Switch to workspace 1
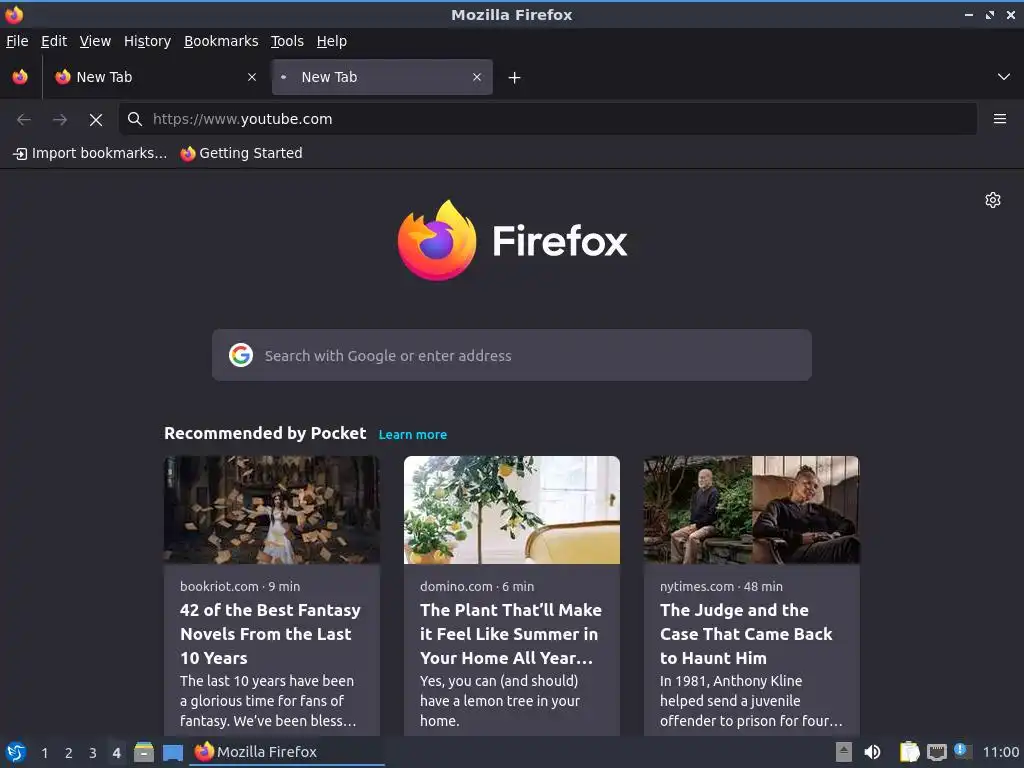The width and height of the screenshot is (1024, 768). pos(44,753)
